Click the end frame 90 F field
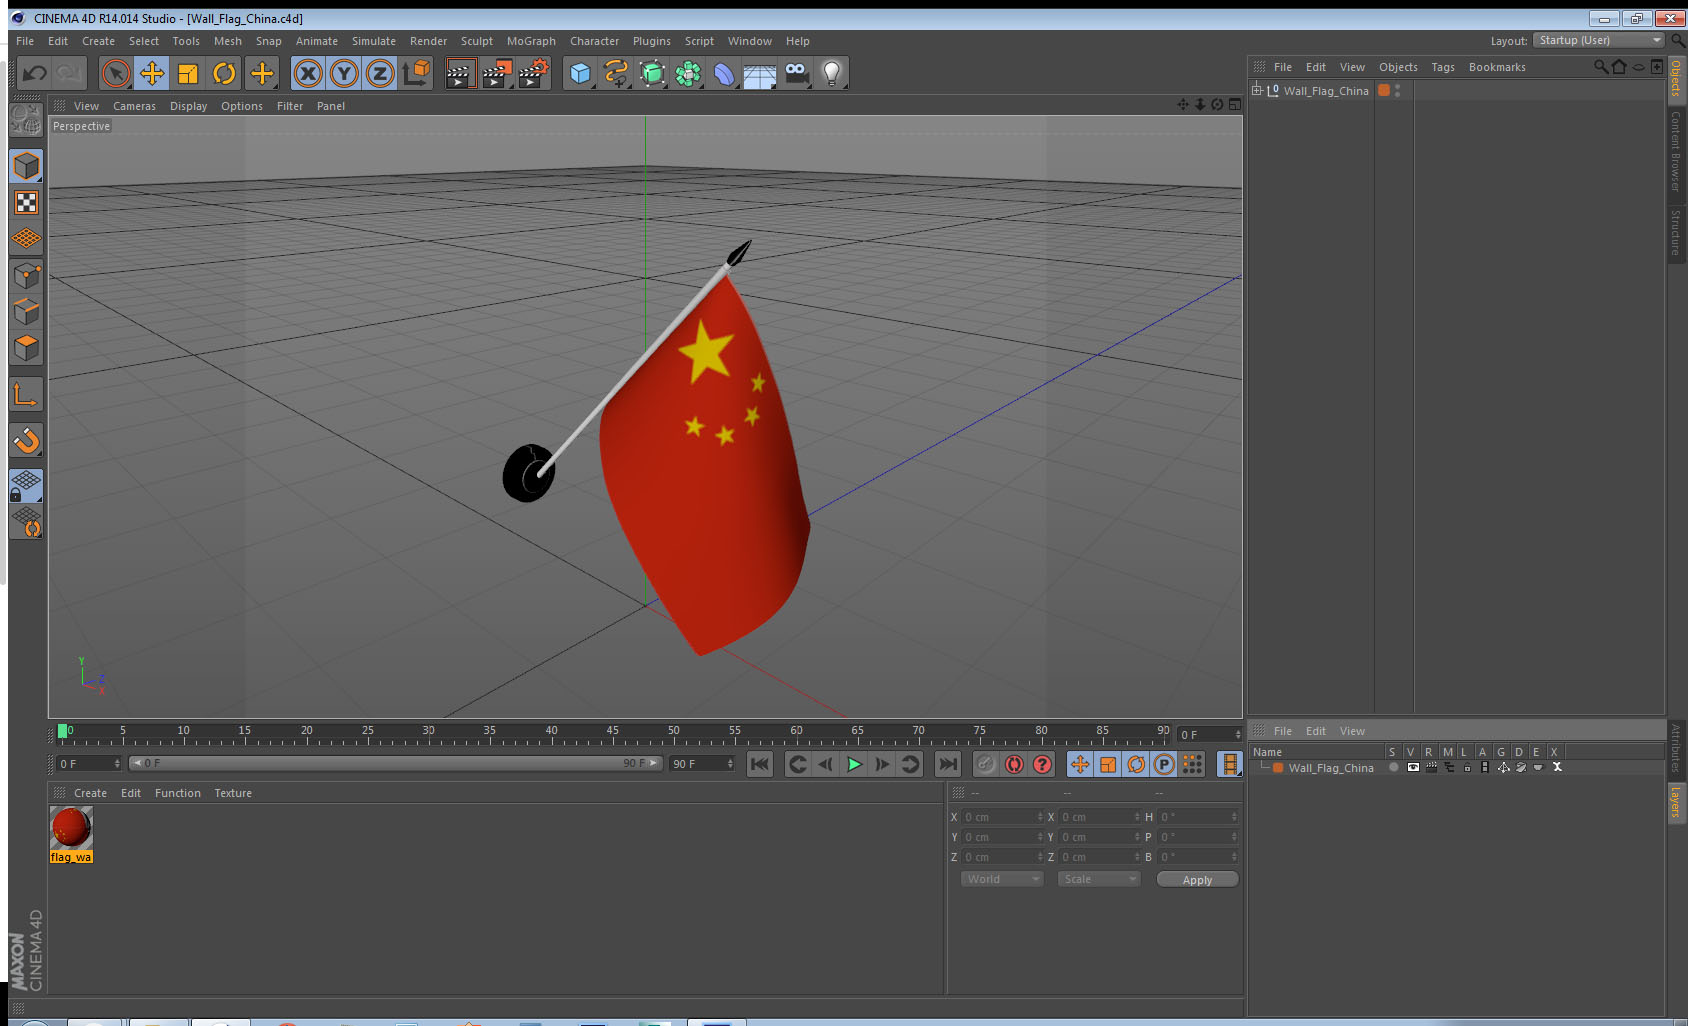This screenshot has height=1026, width=1688. [x=703, y=764]
